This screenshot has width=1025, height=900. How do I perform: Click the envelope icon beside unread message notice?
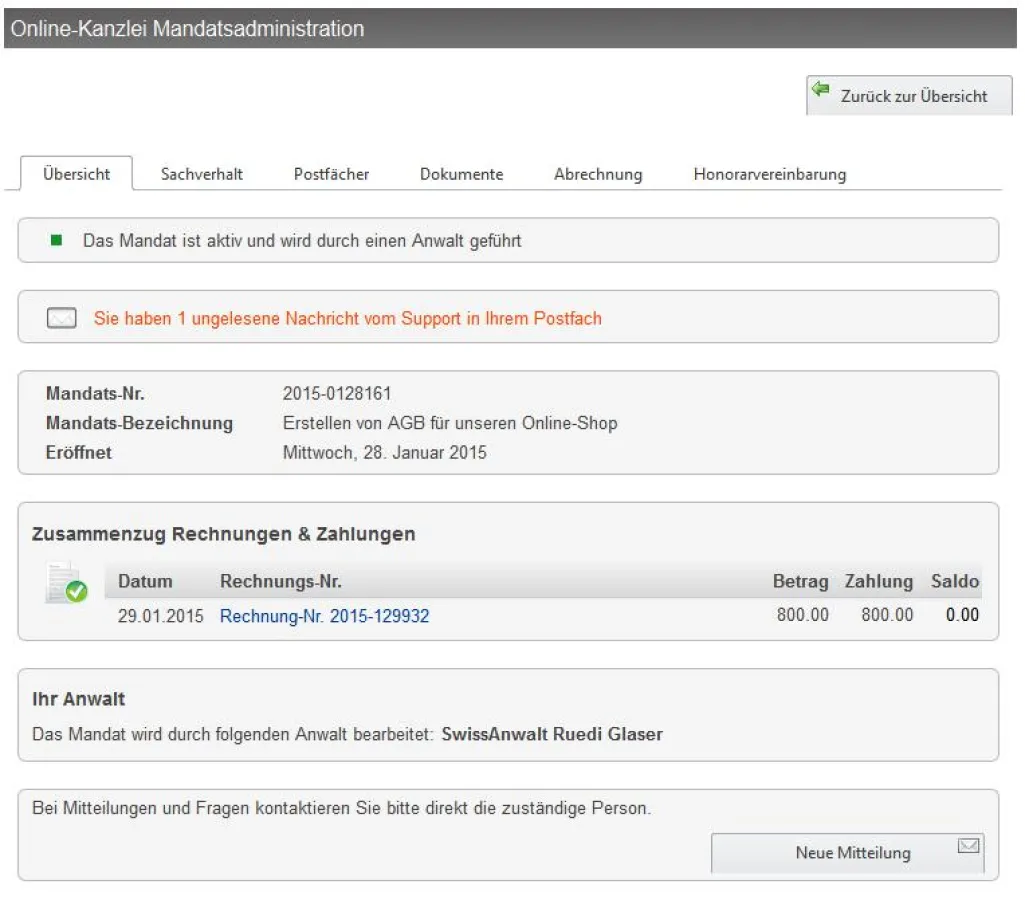coord(62,319)
